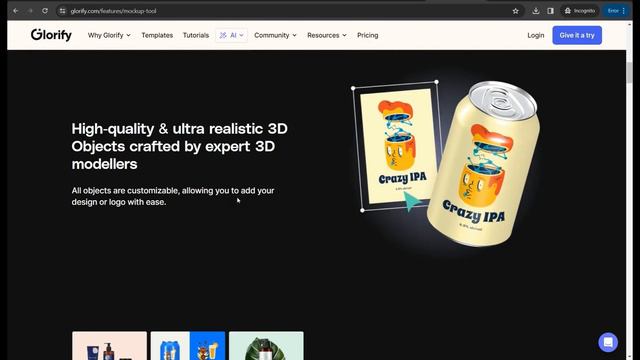Image resolution: width=640 pixels, height=360 pixels.
Task: Expand Why Glorify dropdown
Action: [x=109, y=36]
